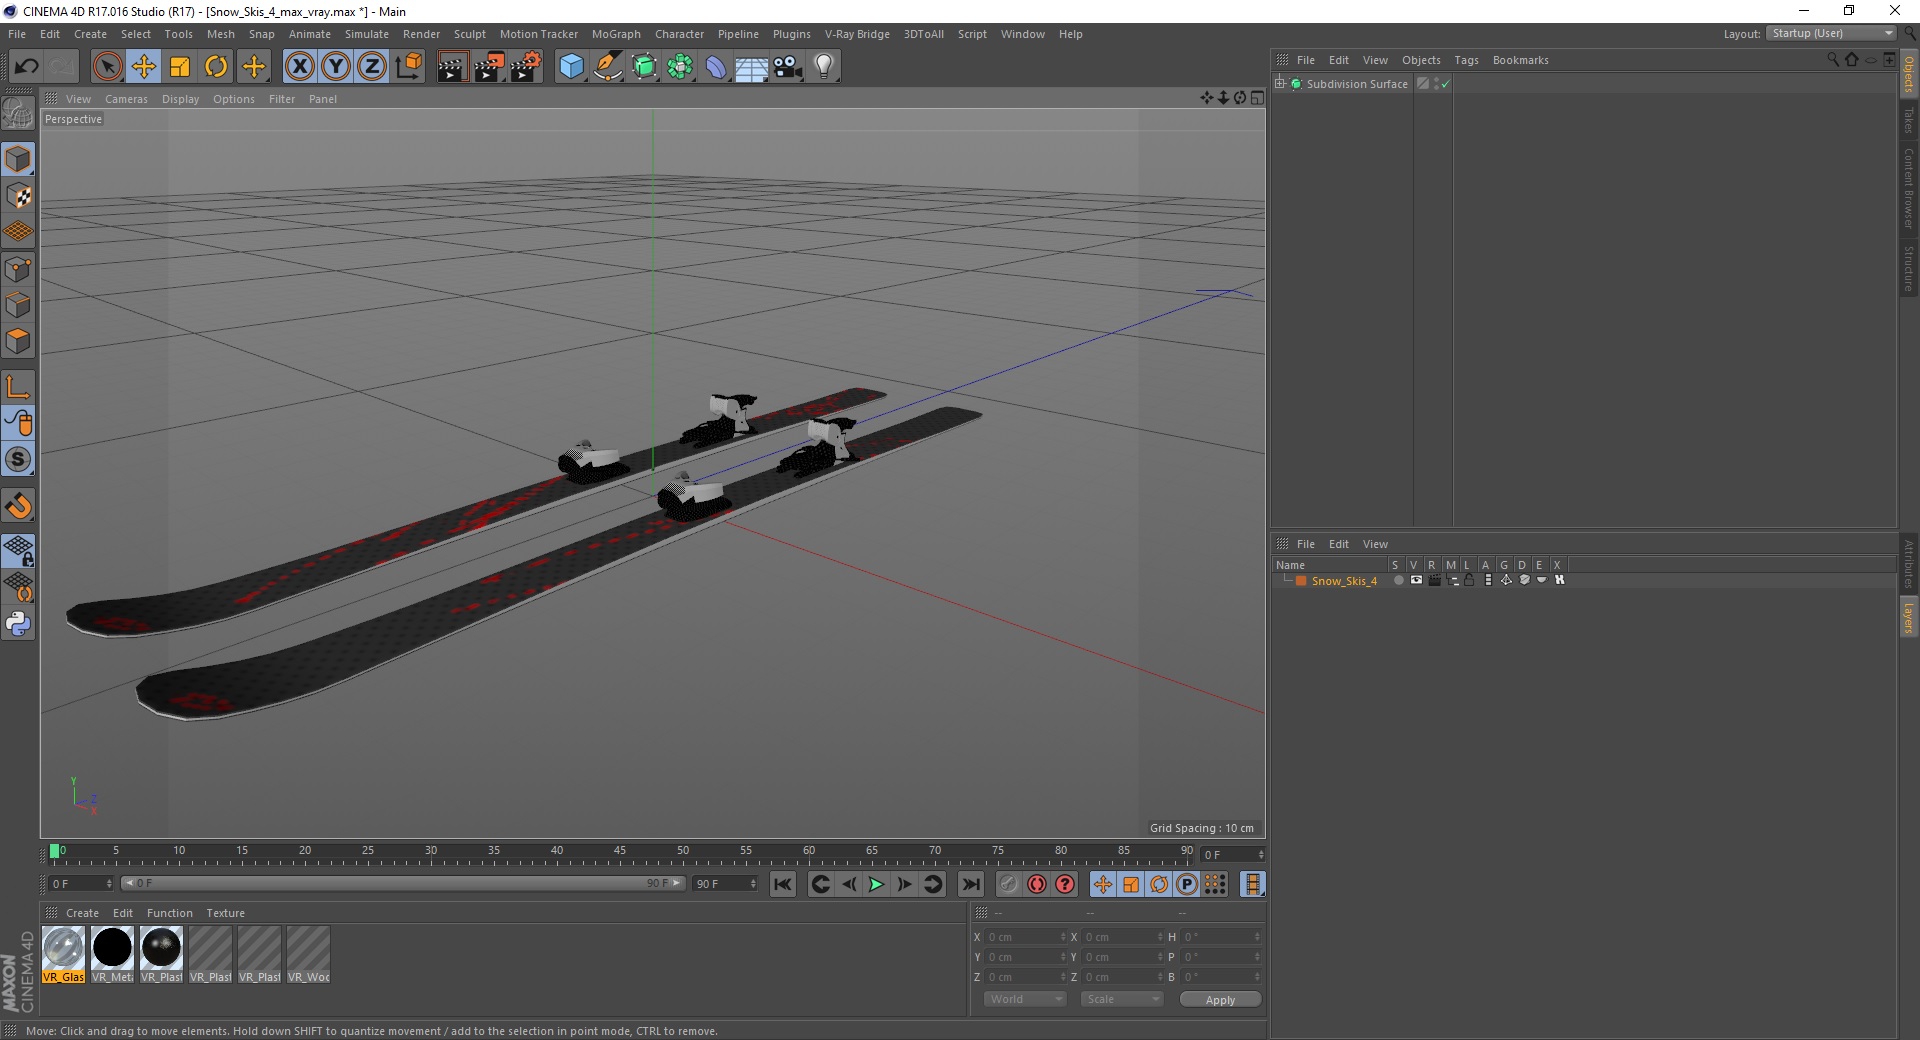Click the Python script icon
1920x1040 pixels.
coord(18,624)
